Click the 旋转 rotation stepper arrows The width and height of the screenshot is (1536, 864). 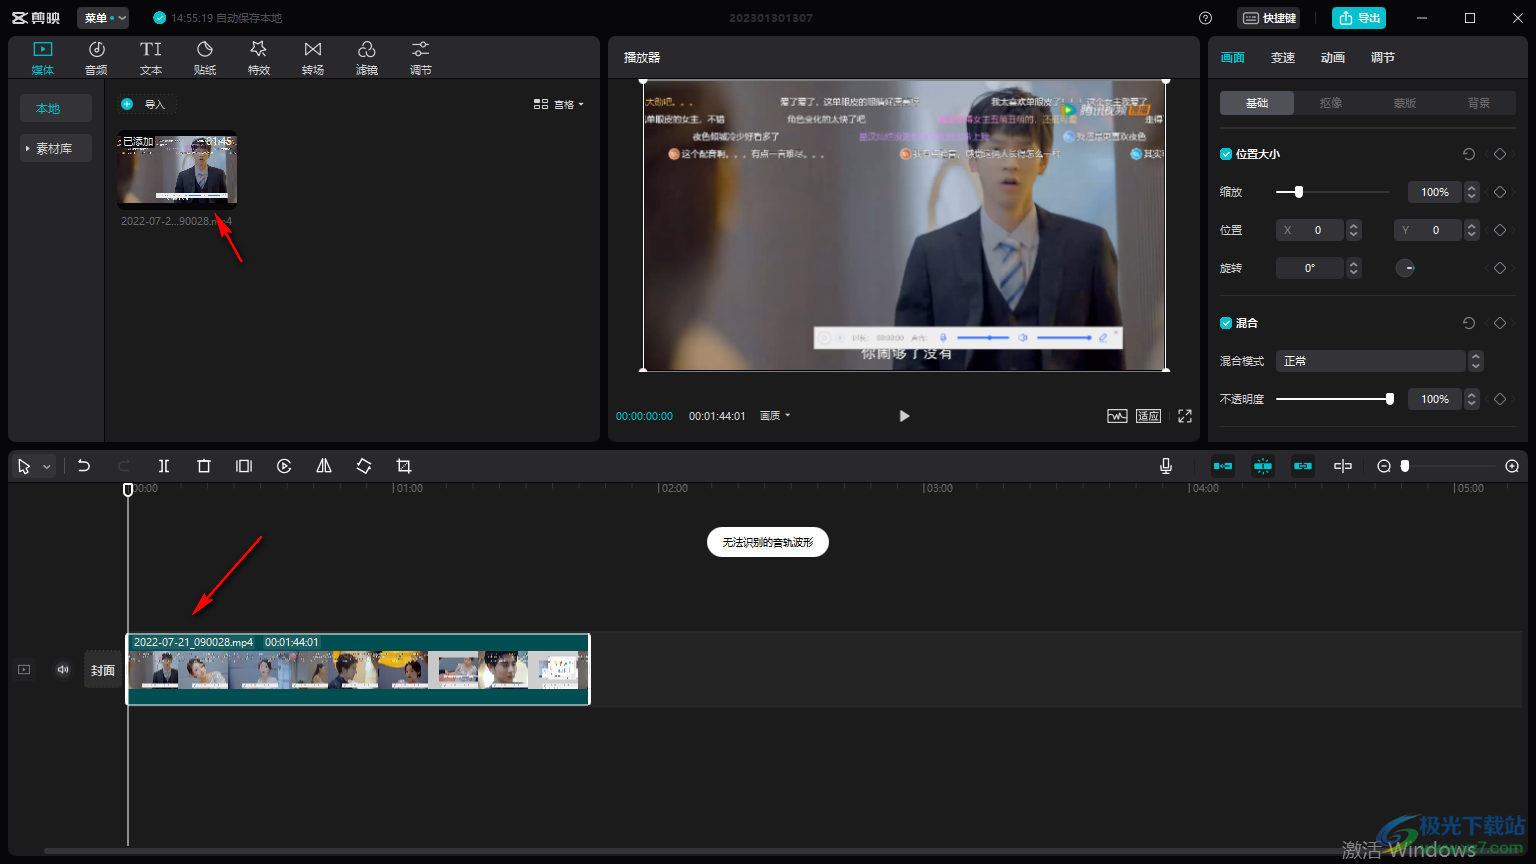[1354, 268]
